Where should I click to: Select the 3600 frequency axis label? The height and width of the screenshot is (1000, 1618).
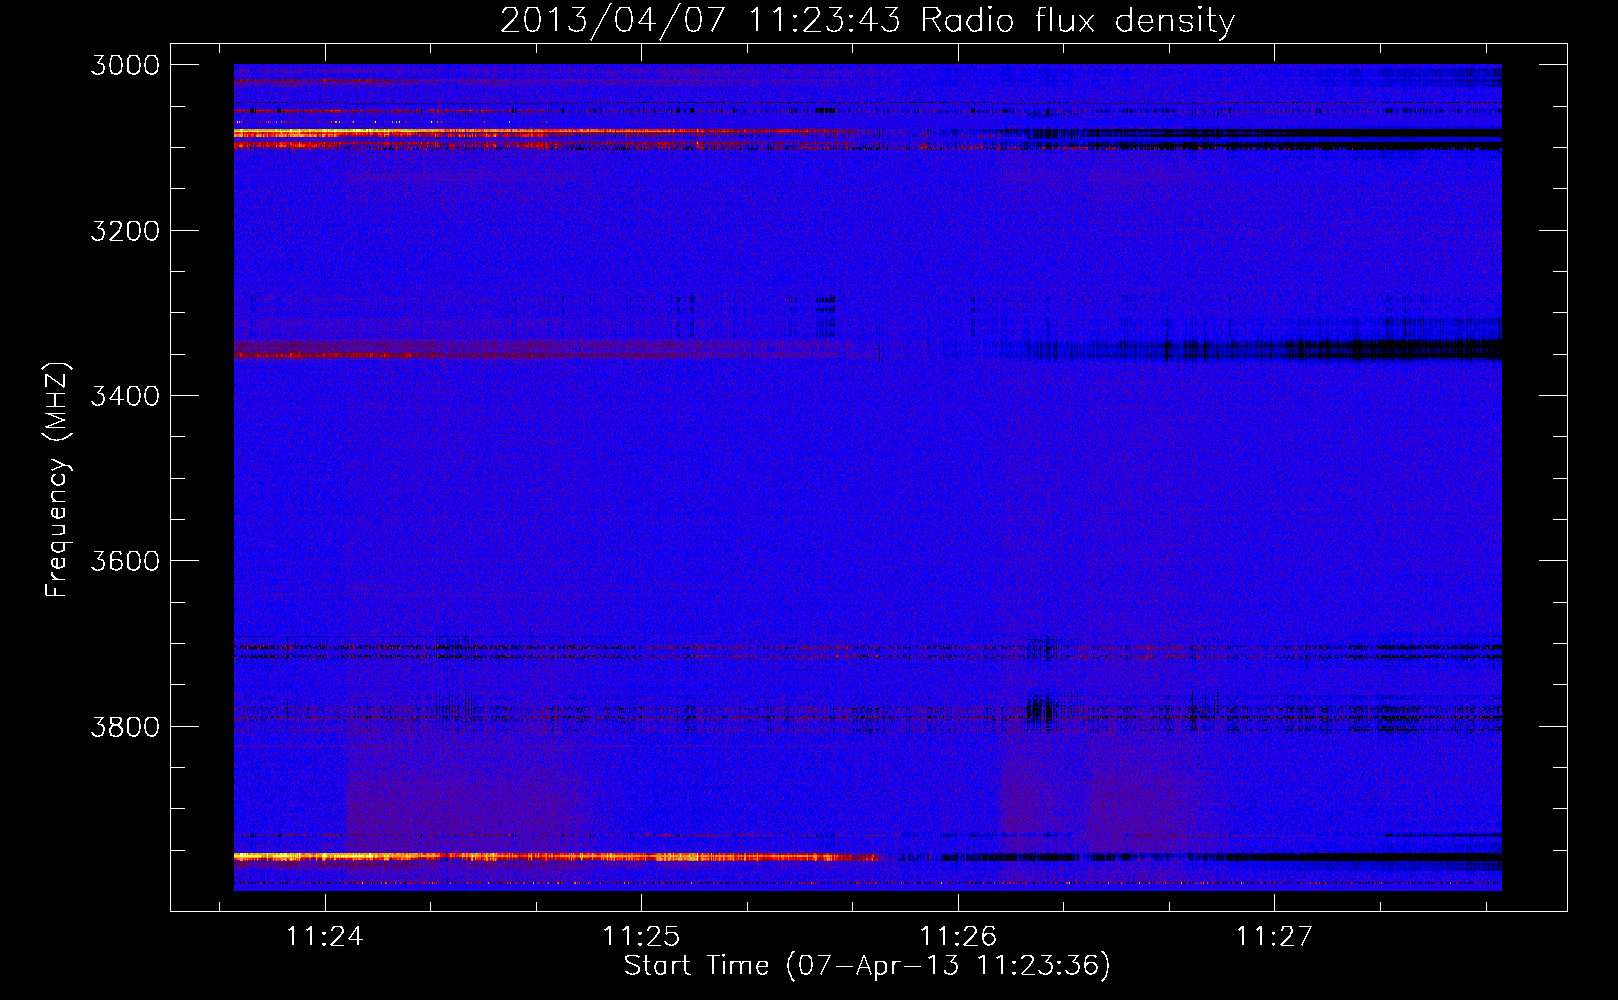click(125, 561)
